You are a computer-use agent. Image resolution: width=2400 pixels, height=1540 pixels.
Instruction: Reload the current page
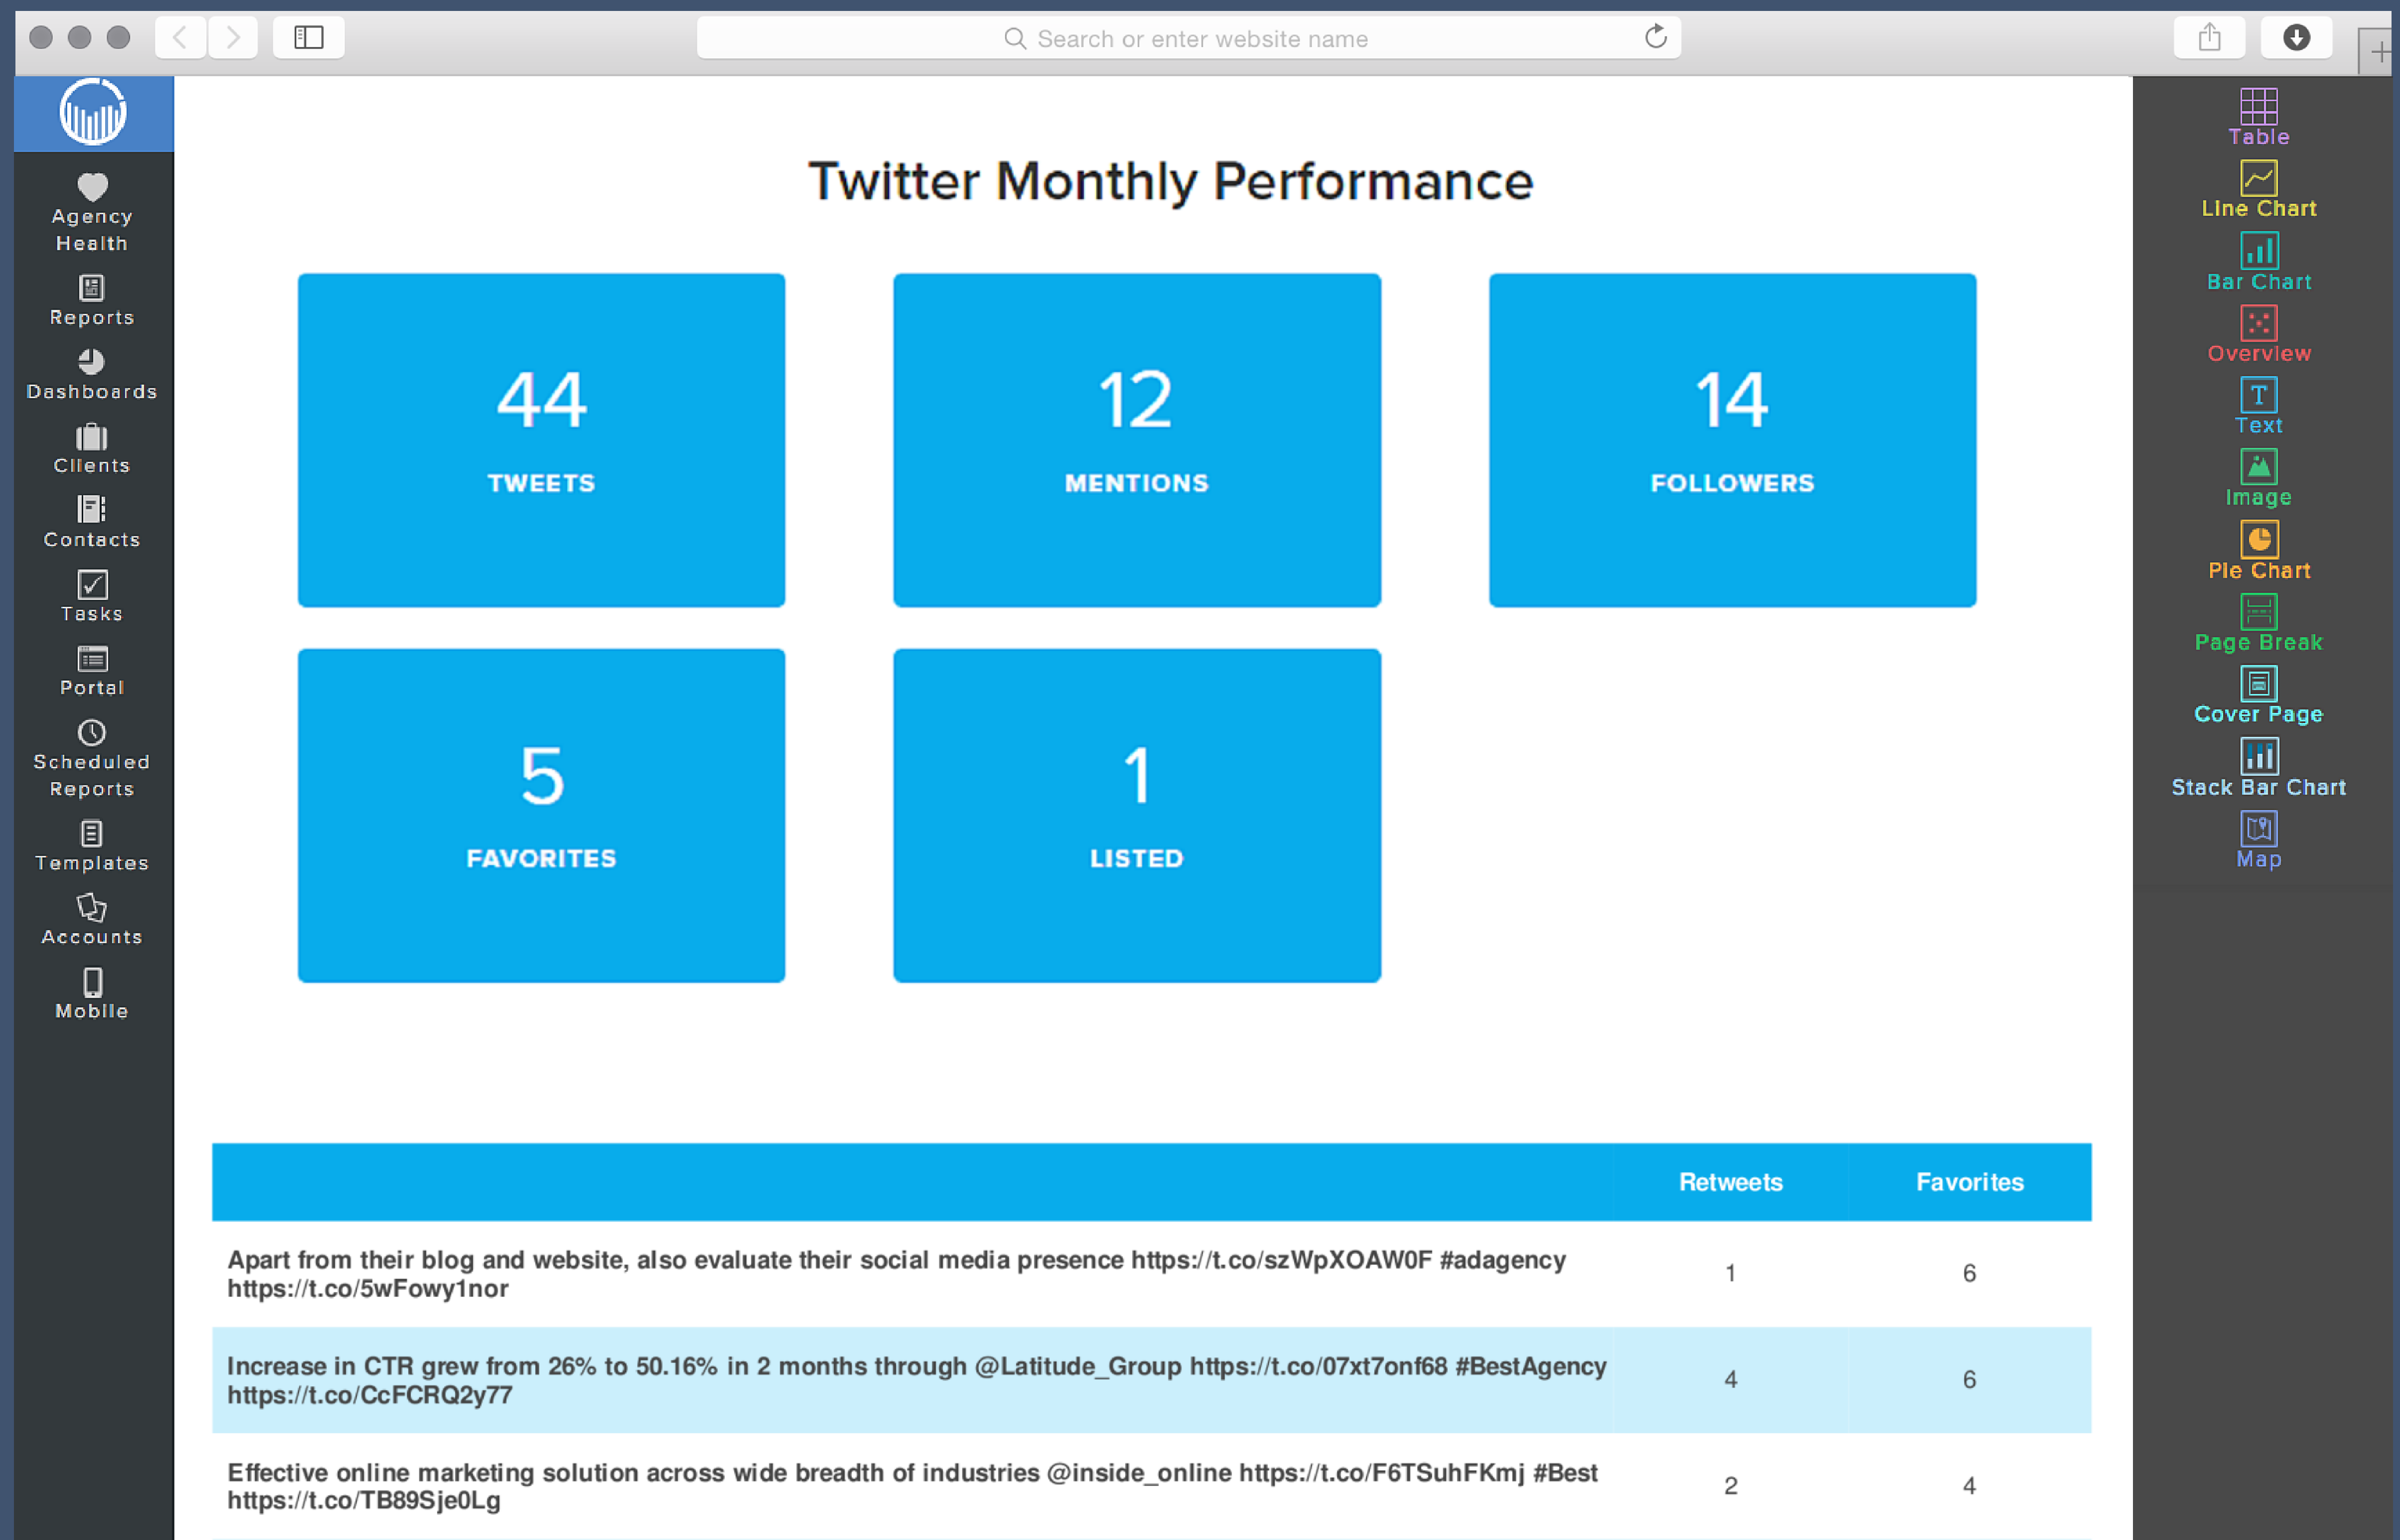1655,37
